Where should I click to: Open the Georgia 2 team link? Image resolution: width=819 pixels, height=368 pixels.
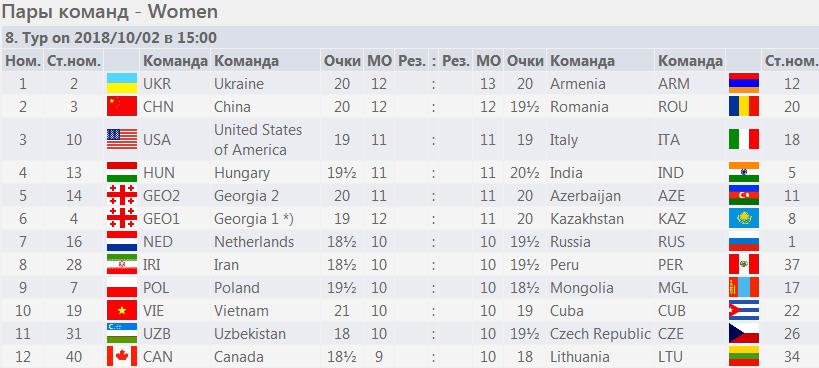coord(247,196)
